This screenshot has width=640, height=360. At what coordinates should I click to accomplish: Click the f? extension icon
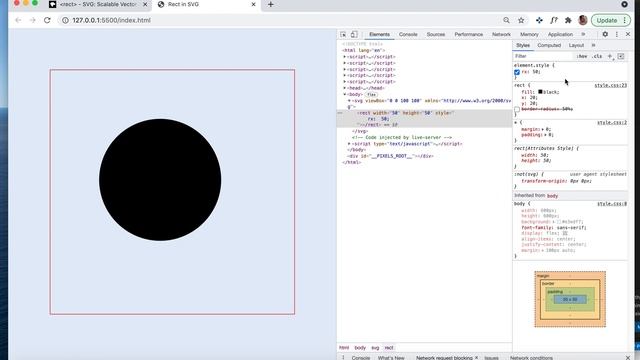[x=554, y=20]
